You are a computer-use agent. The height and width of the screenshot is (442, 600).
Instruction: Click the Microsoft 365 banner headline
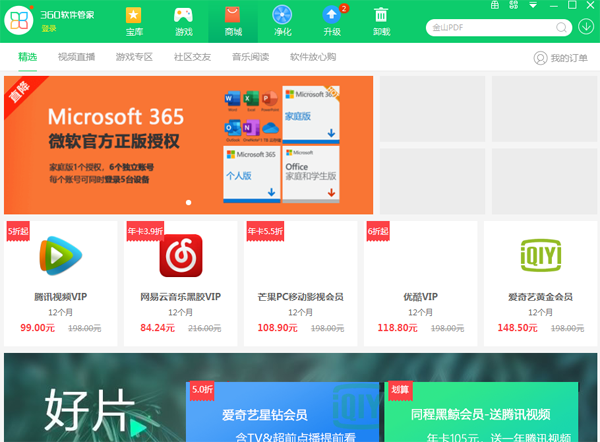[116, 117]
